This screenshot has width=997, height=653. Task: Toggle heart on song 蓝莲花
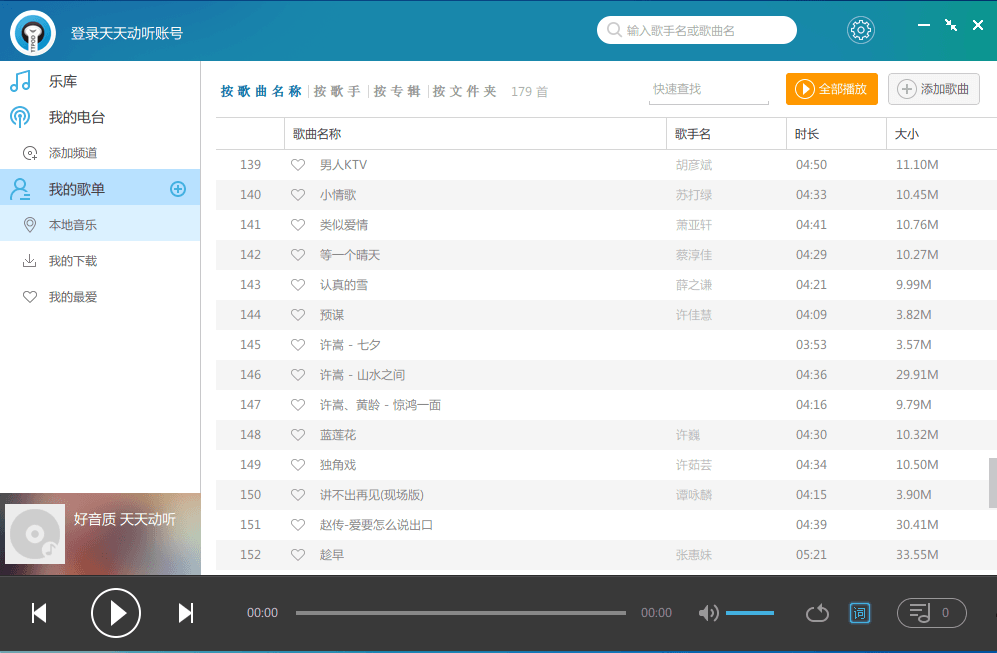coord(297,435)
